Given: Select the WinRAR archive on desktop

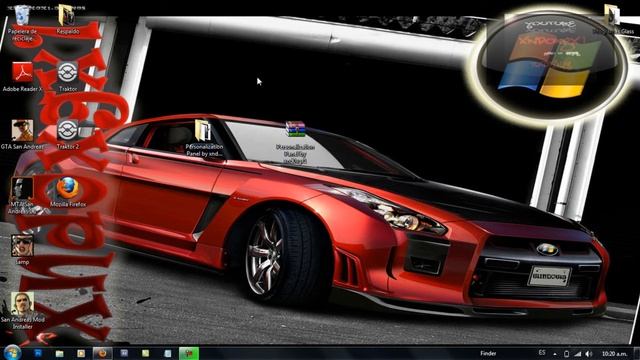Looking at the screenshot, I should [x=295, y=142].
